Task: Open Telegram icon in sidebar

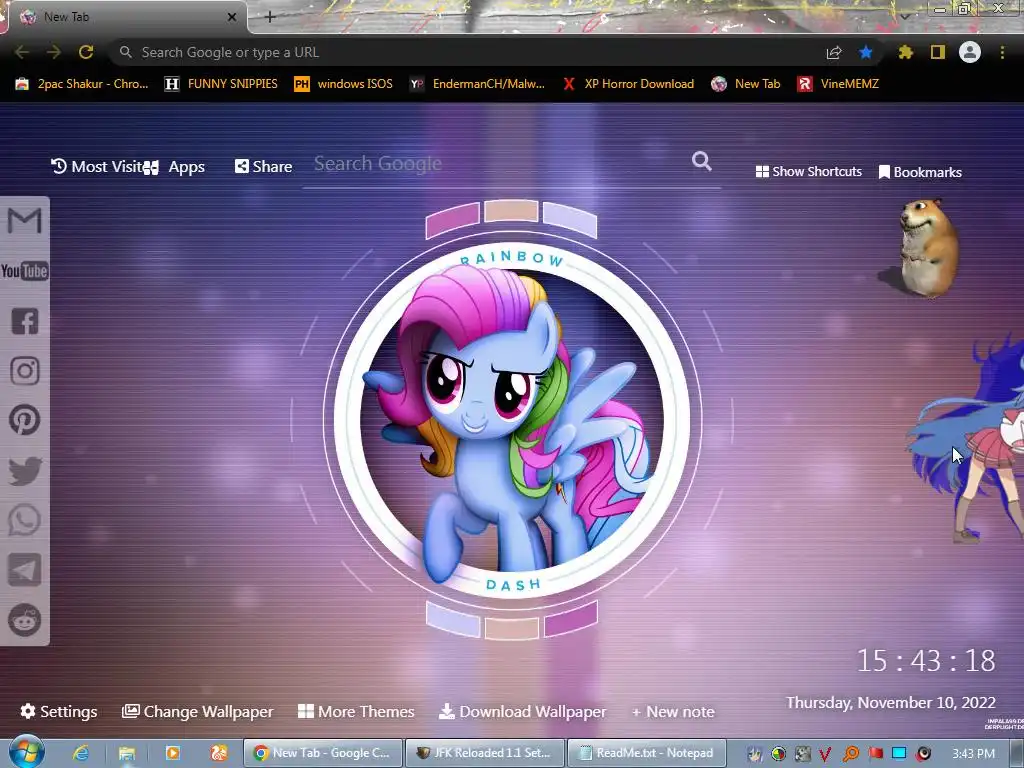Action: 25,570
